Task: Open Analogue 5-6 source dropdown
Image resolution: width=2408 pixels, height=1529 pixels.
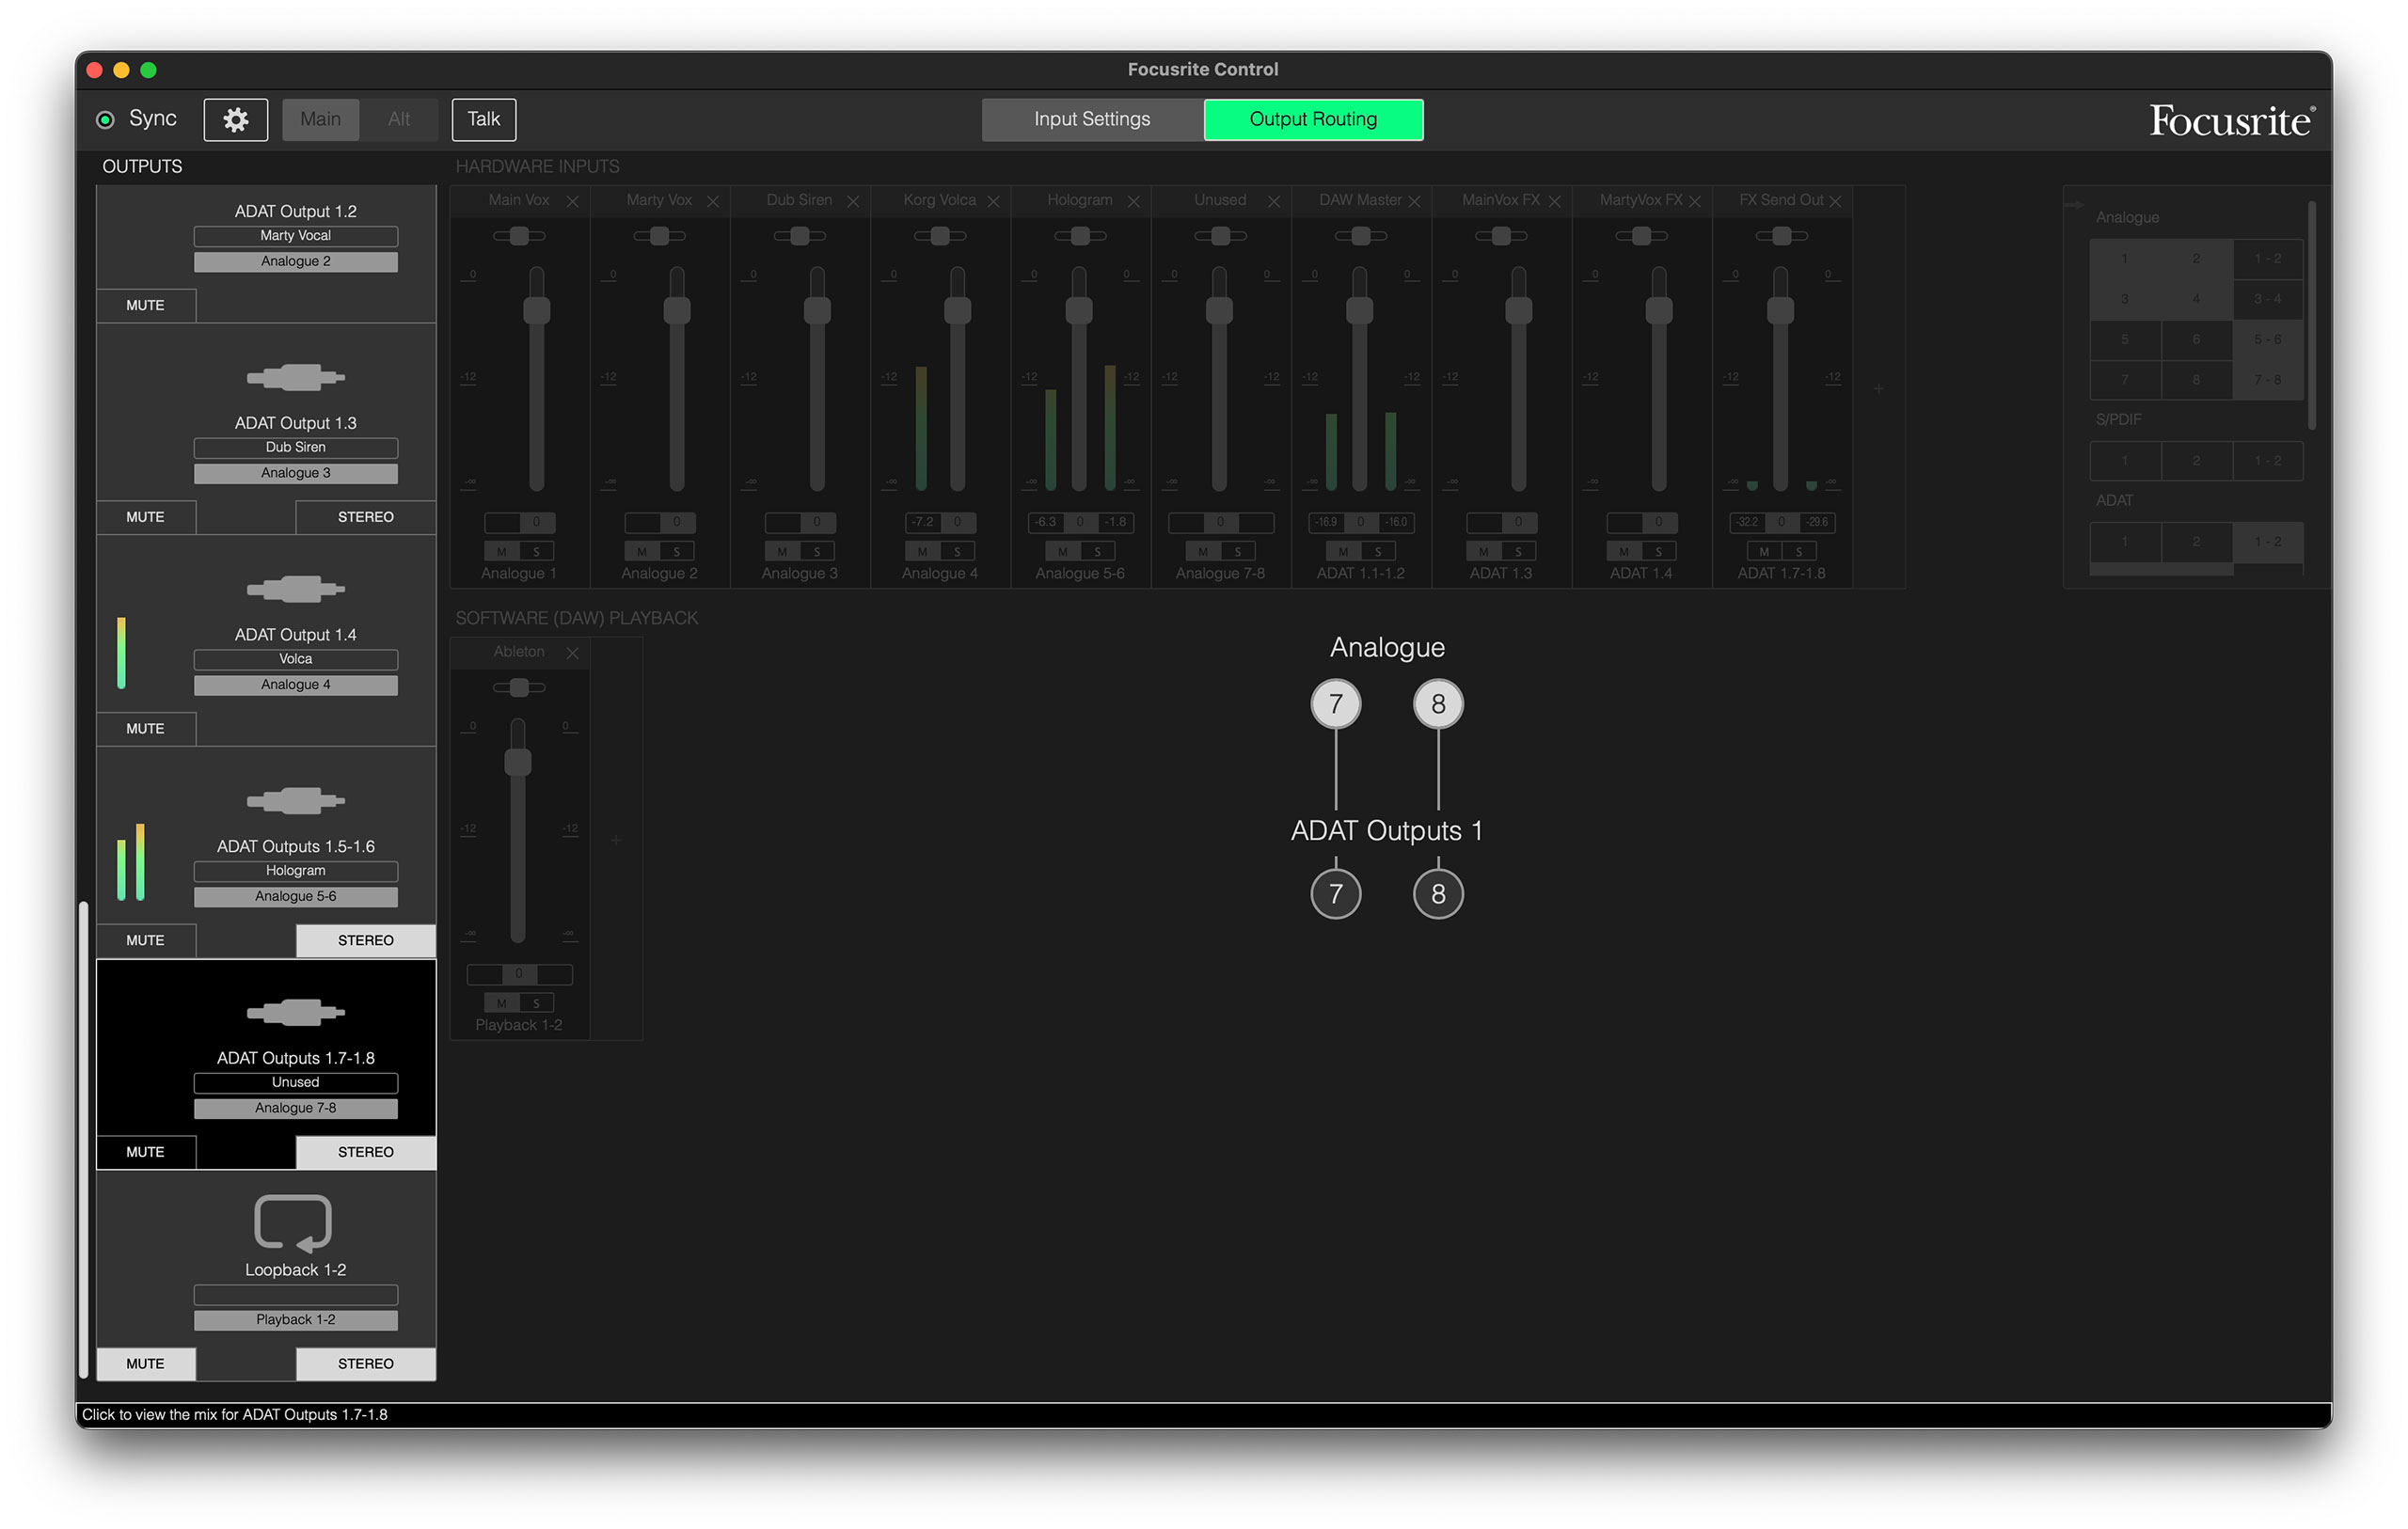Action: (x=296, y=897)
